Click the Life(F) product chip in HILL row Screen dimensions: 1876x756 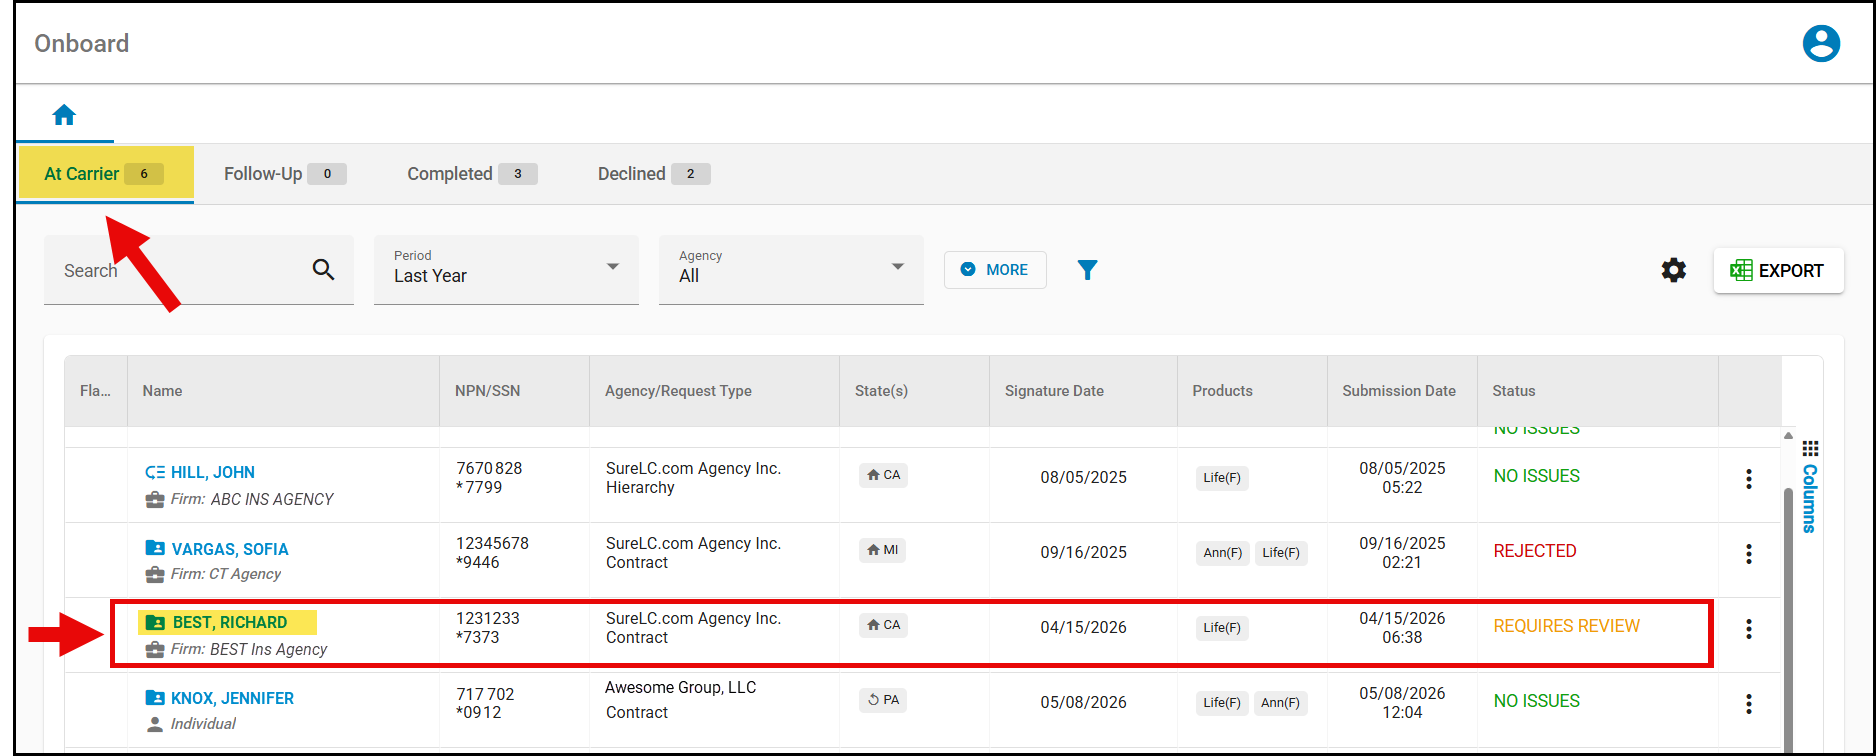click(1222, 478)
